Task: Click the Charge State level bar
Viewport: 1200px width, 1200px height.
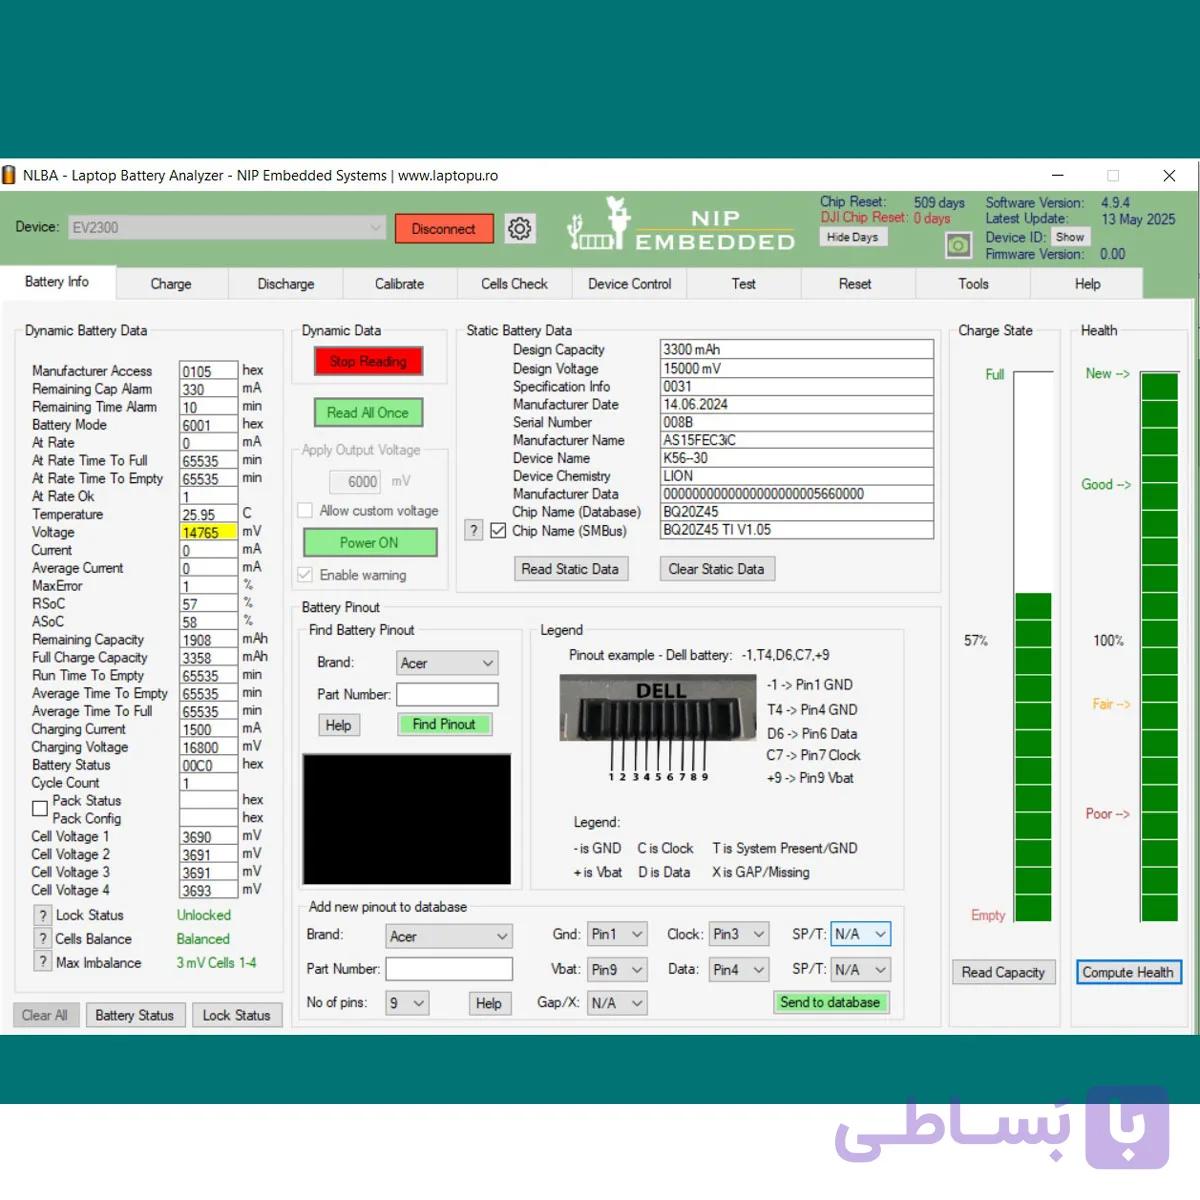Action: pos(1034,646)
